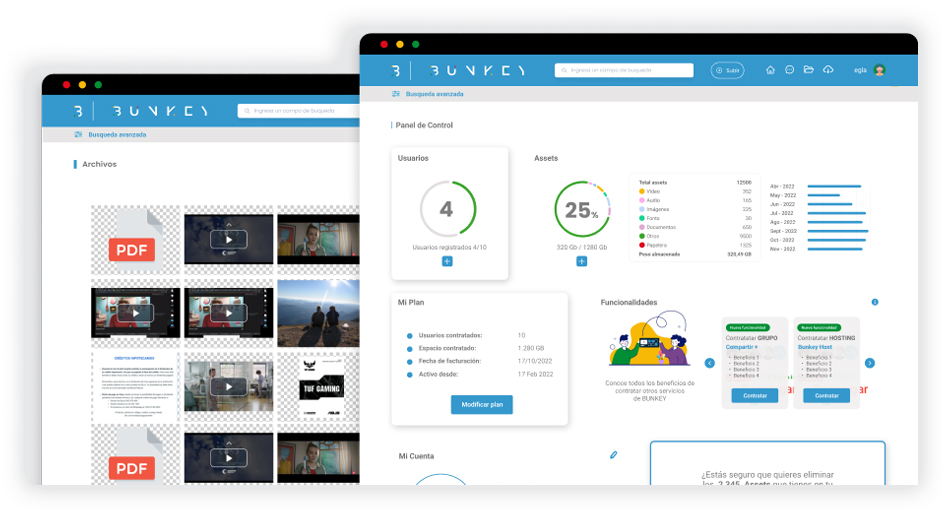Viewport: 952px width, 528px height.
Task: Click the cloud upload icon
Action: point(828,70)
